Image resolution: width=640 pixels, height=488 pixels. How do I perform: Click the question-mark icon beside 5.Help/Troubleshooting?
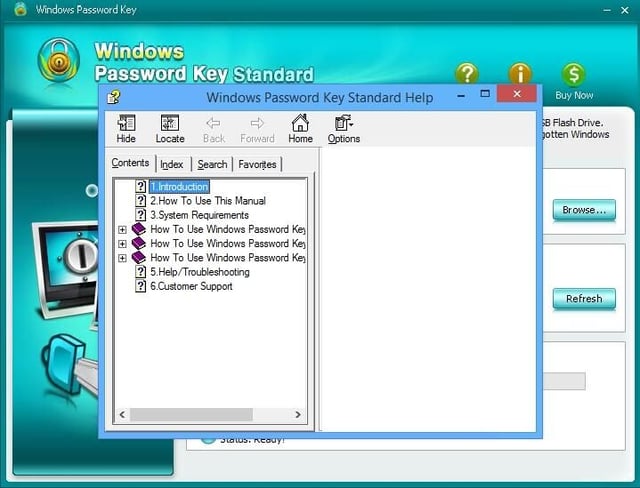point(140,272)
